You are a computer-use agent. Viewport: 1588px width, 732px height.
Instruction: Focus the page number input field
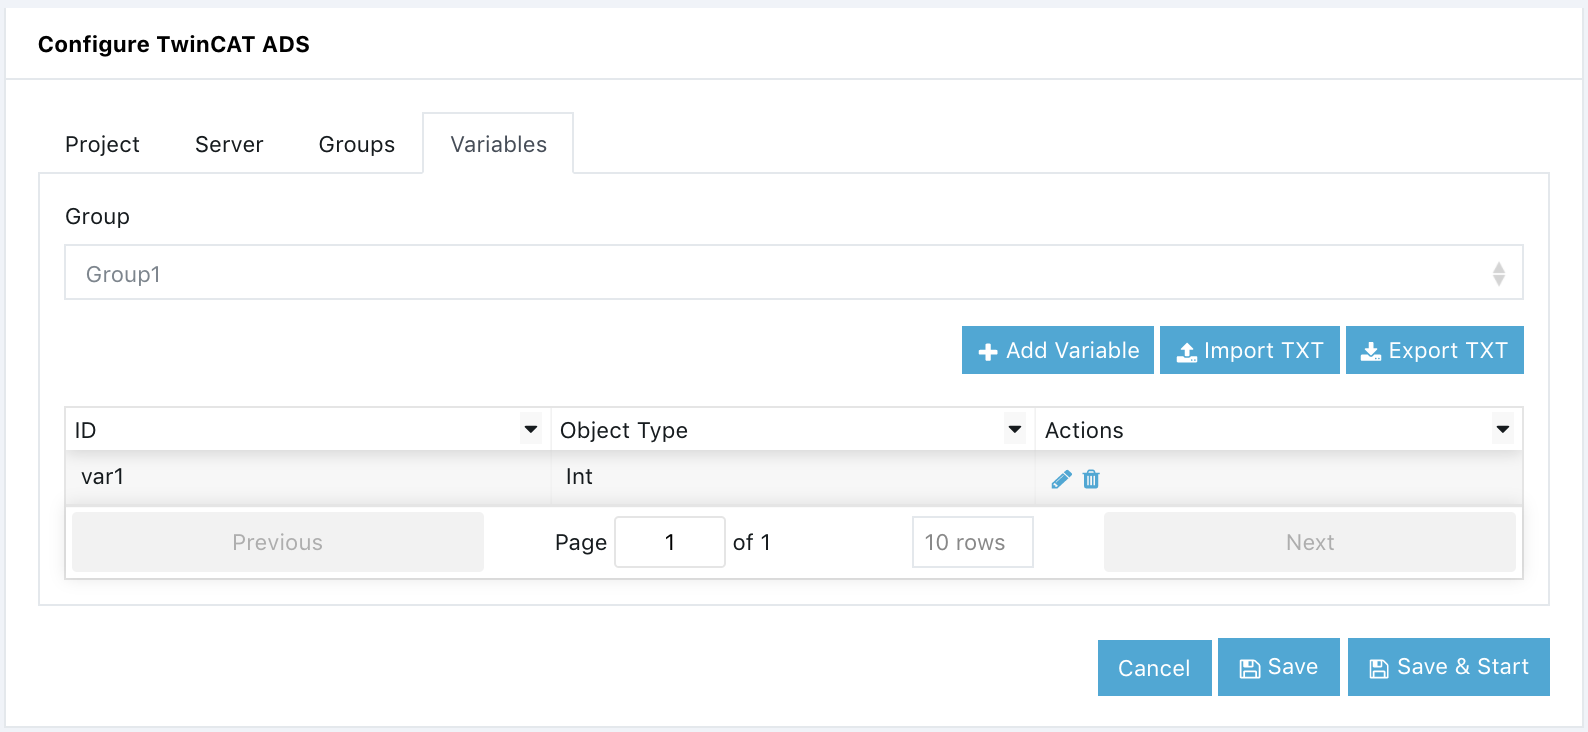(x=670, y=542)
